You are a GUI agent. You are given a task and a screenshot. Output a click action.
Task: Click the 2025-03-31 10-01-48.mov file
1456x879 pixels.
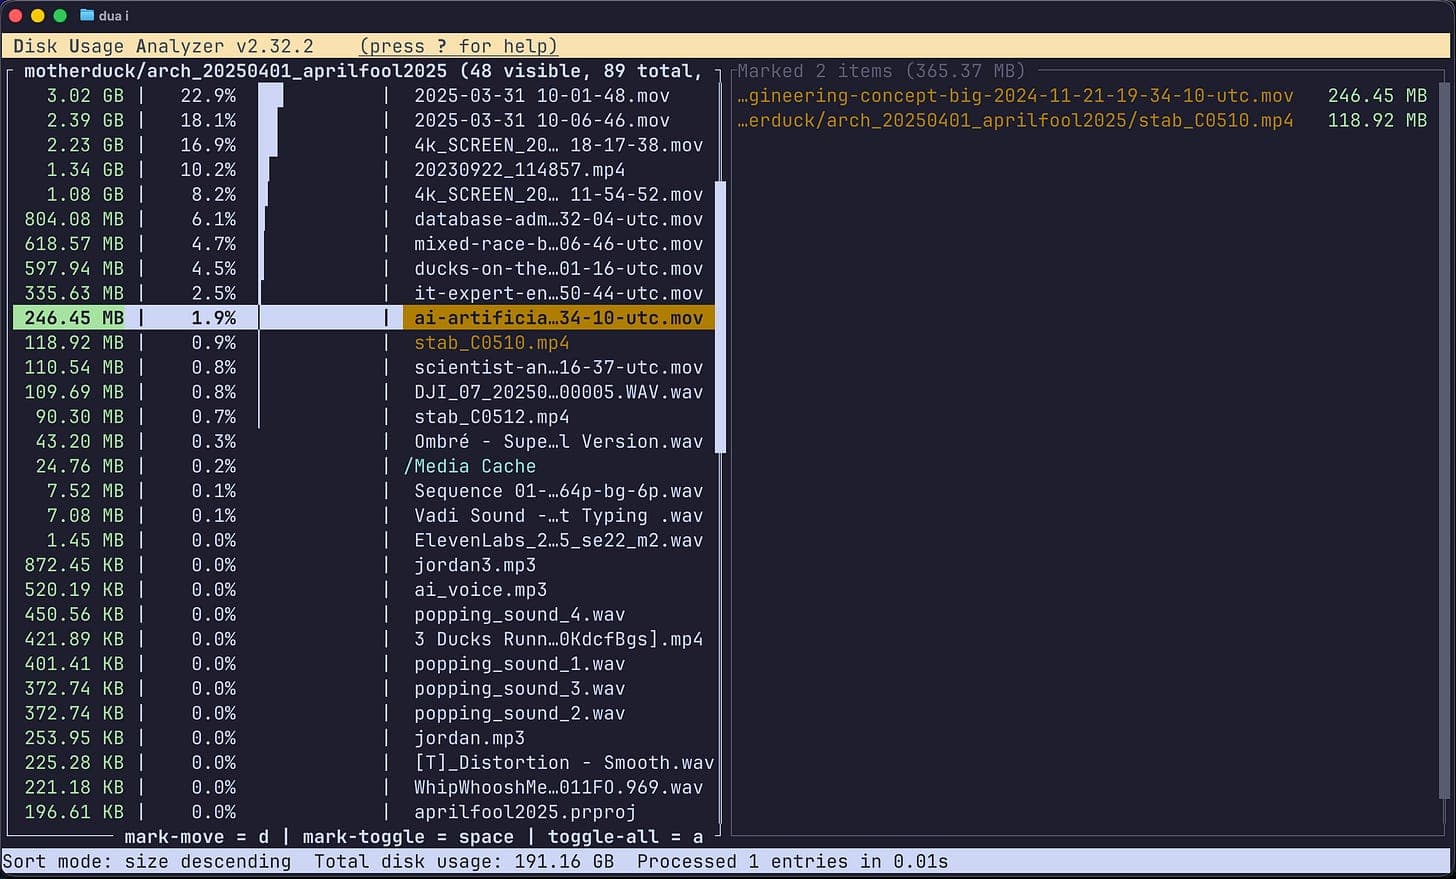click(x=541, y=96)
